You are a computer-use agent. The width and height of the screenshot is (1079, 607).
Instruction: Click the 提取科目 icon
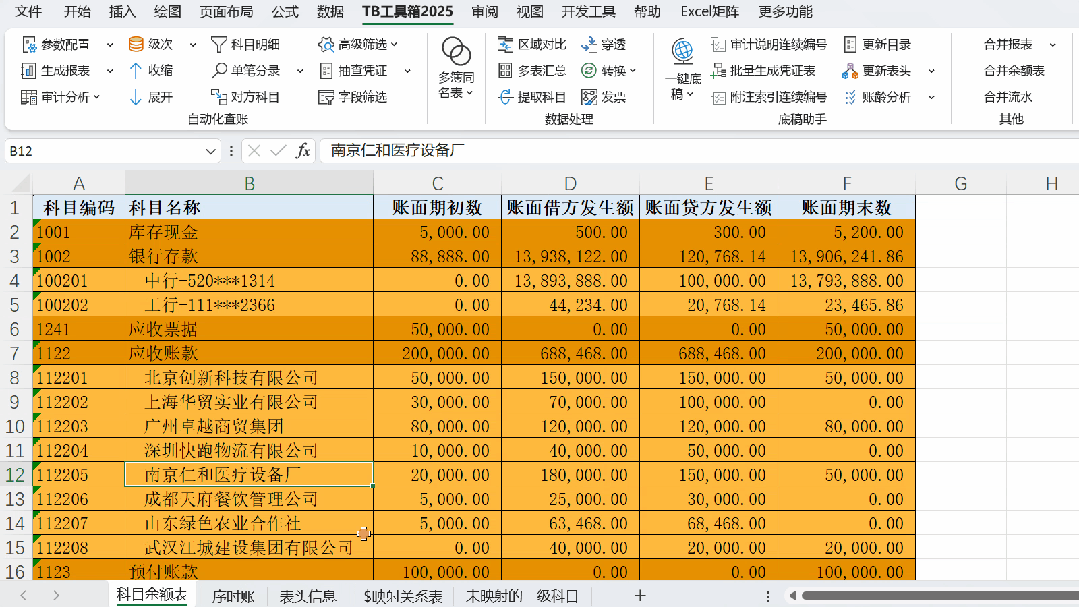click(506, 97)
